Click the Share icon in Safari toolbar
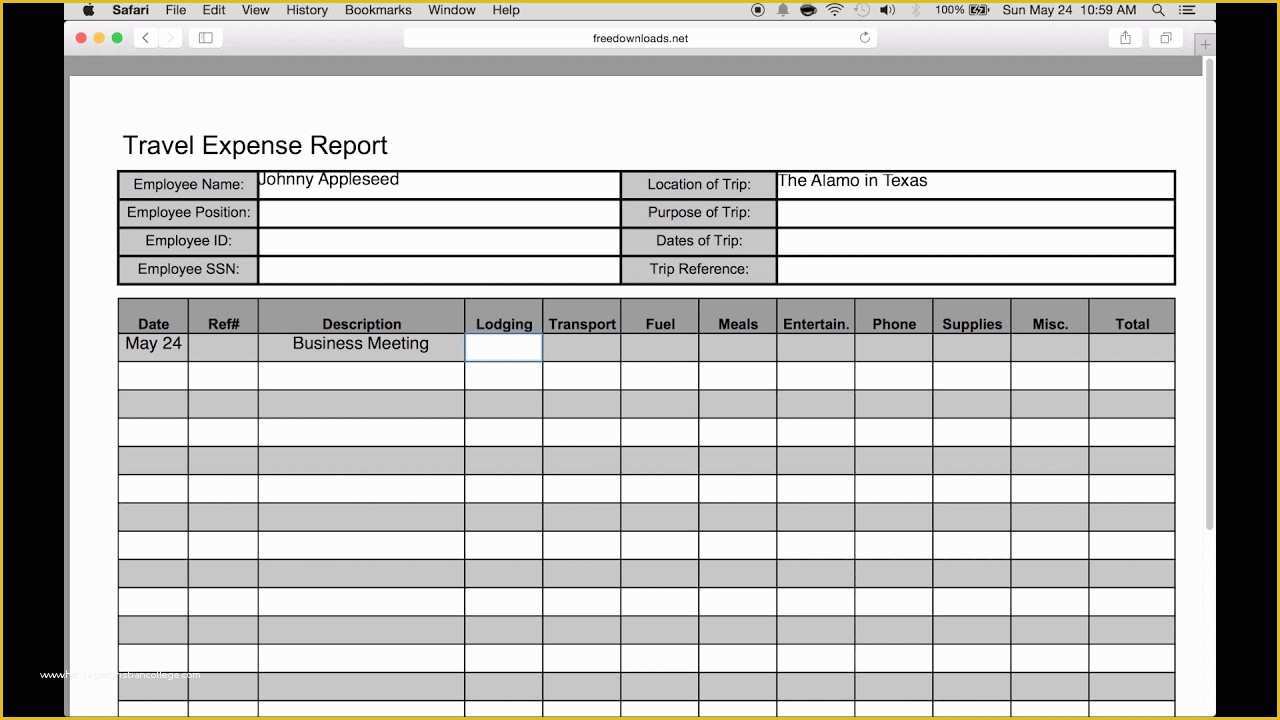Image resolution: width=1280 pixels, height=720 pixels. coord(1125,37)
